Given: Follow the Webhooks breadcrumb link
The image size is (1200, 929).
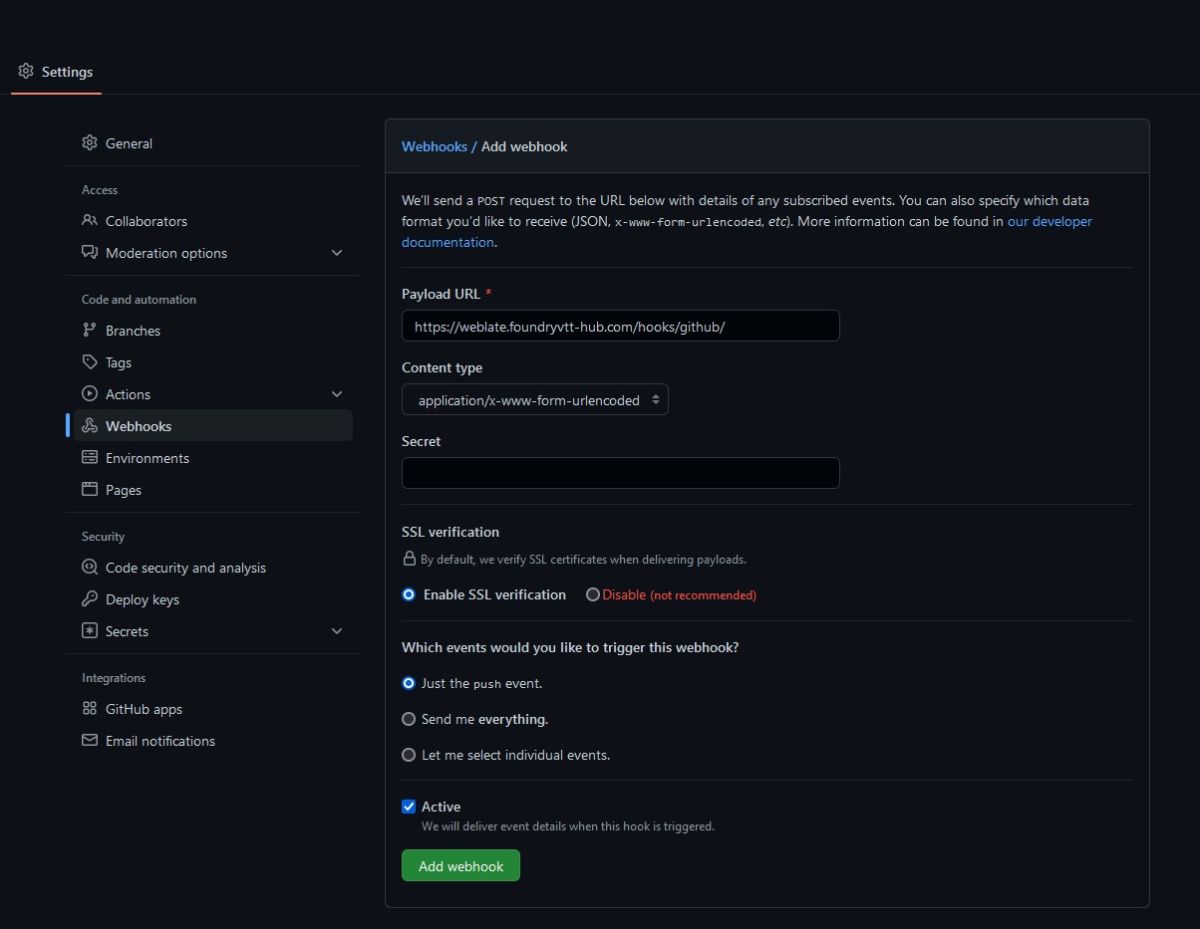Looking at the screenshot, I should [434, 146].
